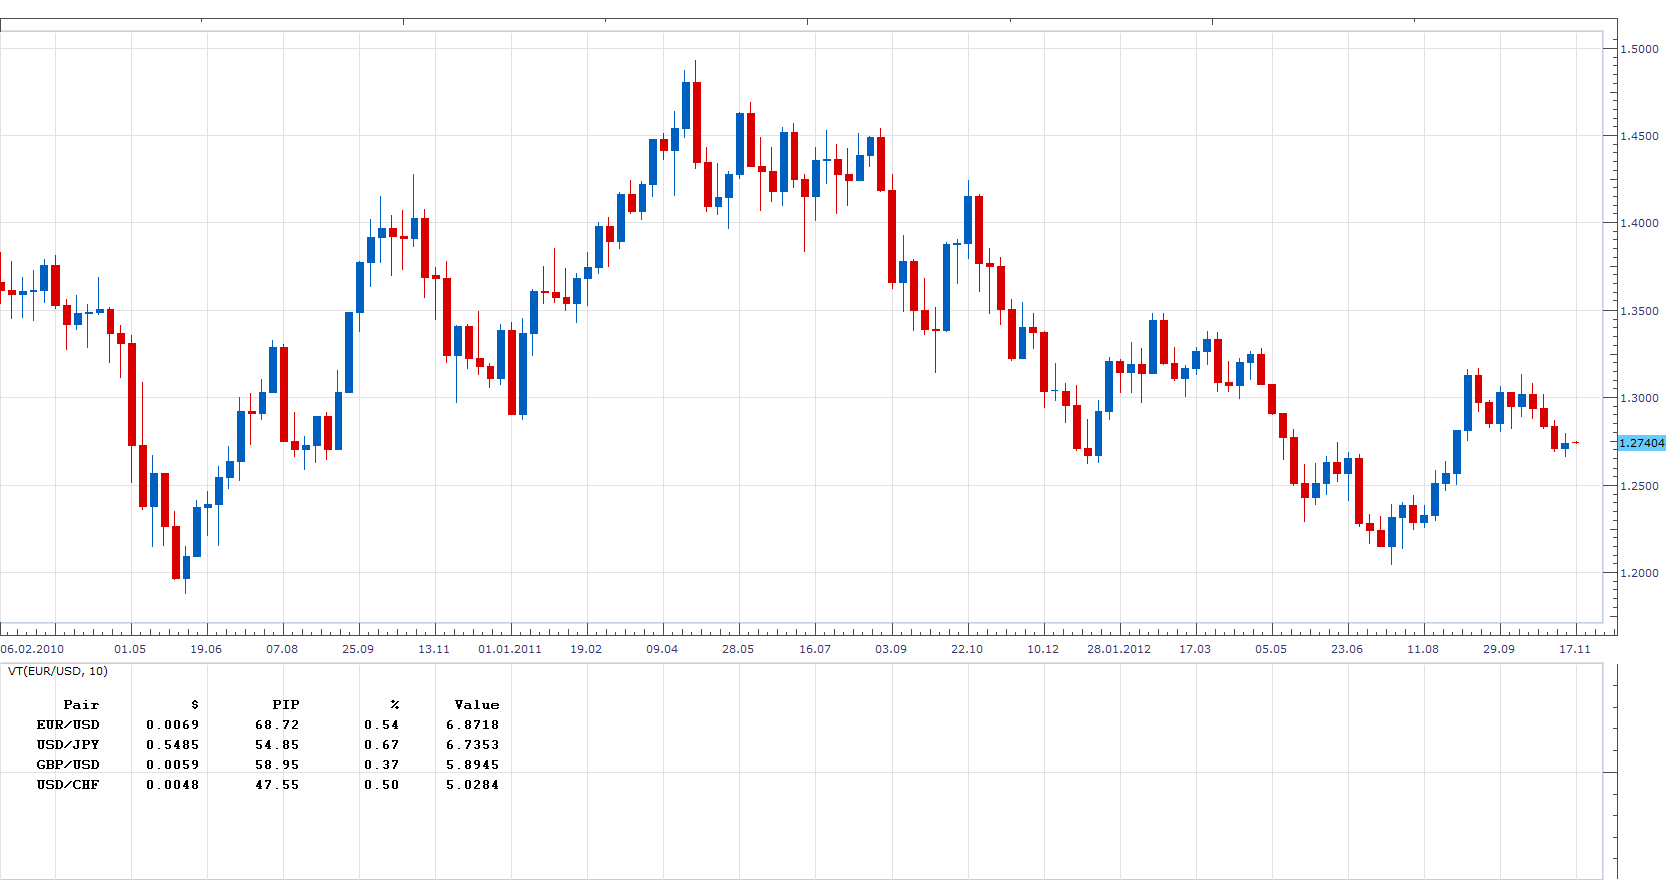Click the current price tag 1.27404
Screen dimensions: 1674x880
point(1642,443)
